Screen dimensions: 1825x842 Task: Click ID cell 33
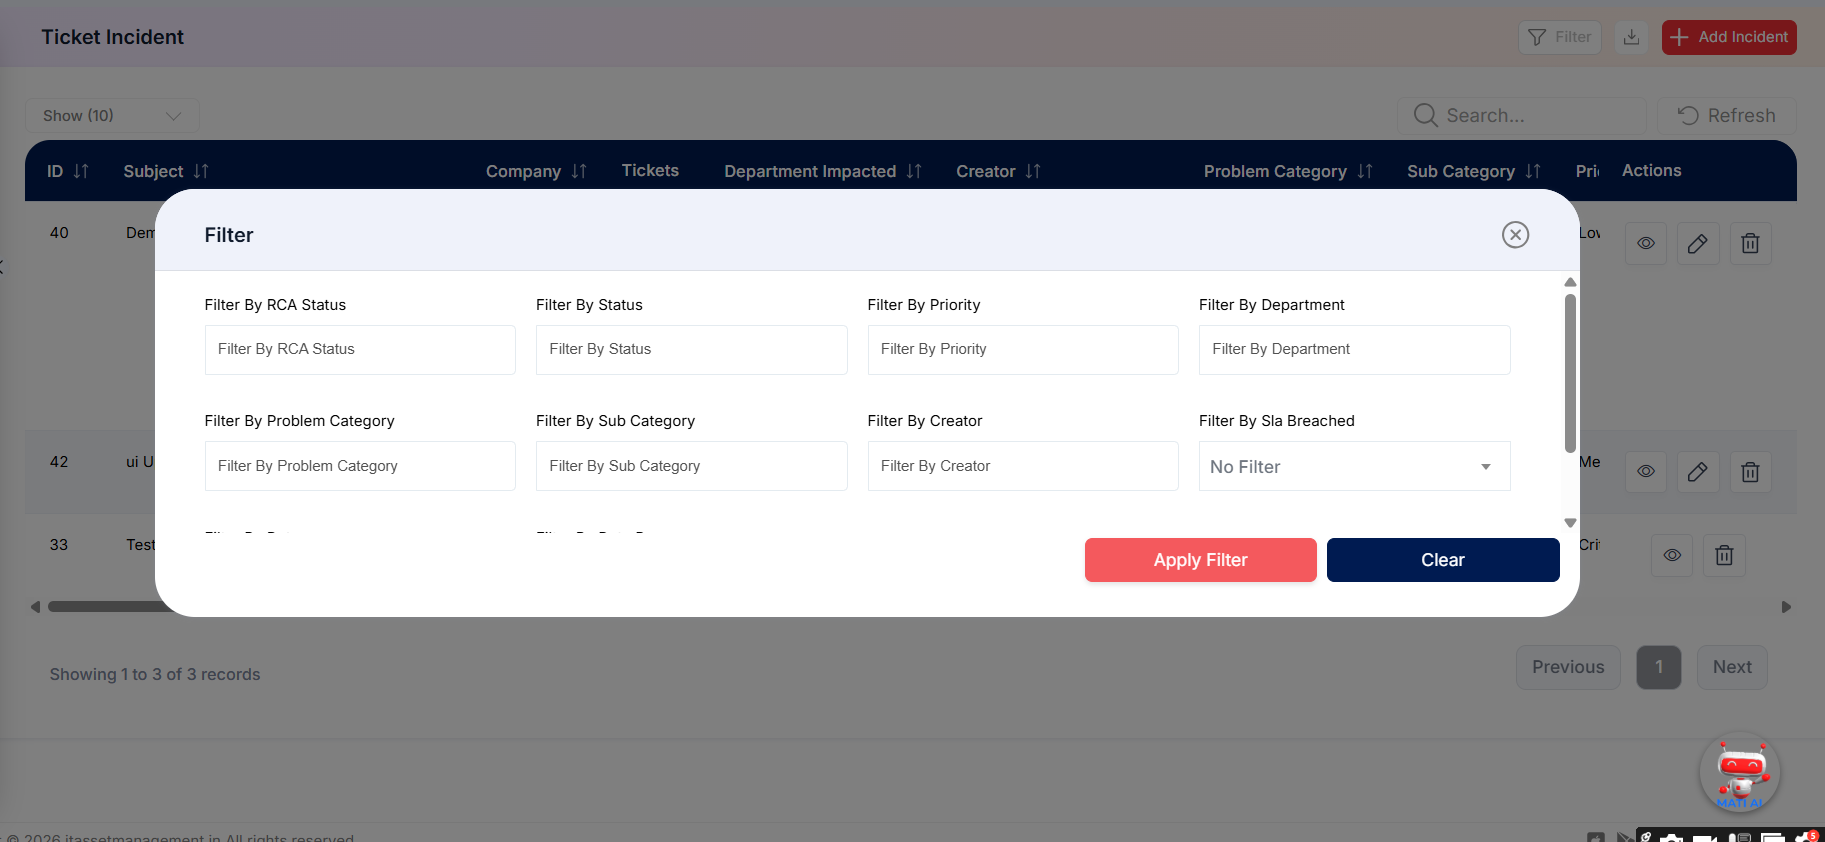59,545
